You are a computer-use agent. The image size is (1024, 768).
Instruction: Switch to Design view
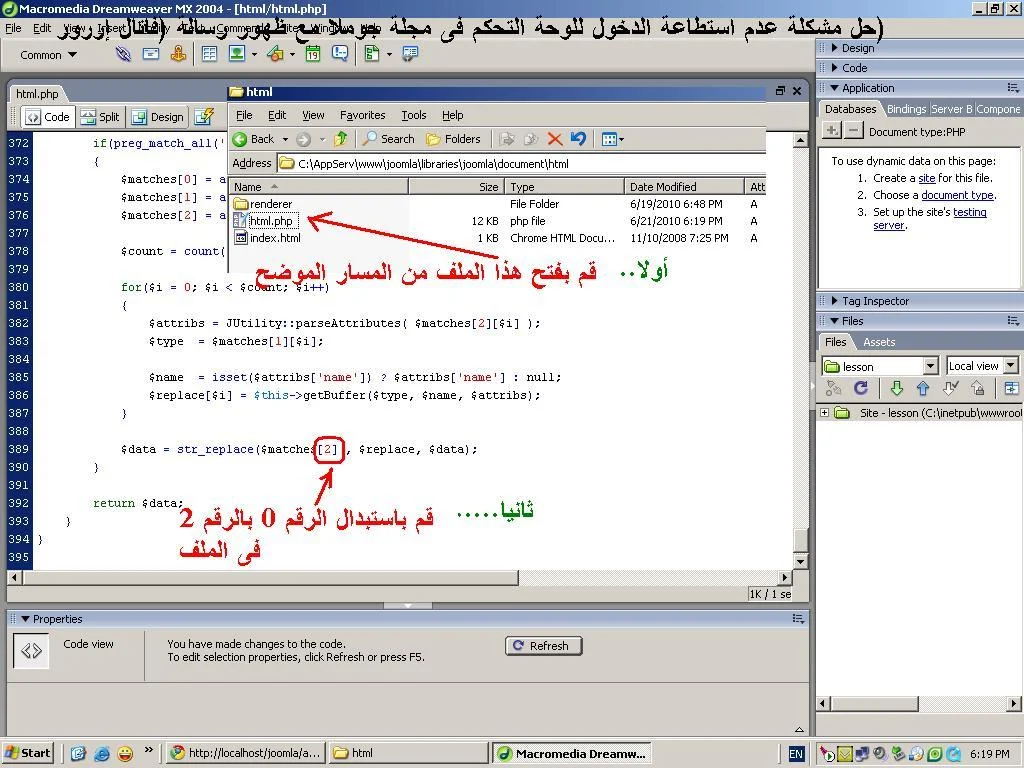pos(157,117)
